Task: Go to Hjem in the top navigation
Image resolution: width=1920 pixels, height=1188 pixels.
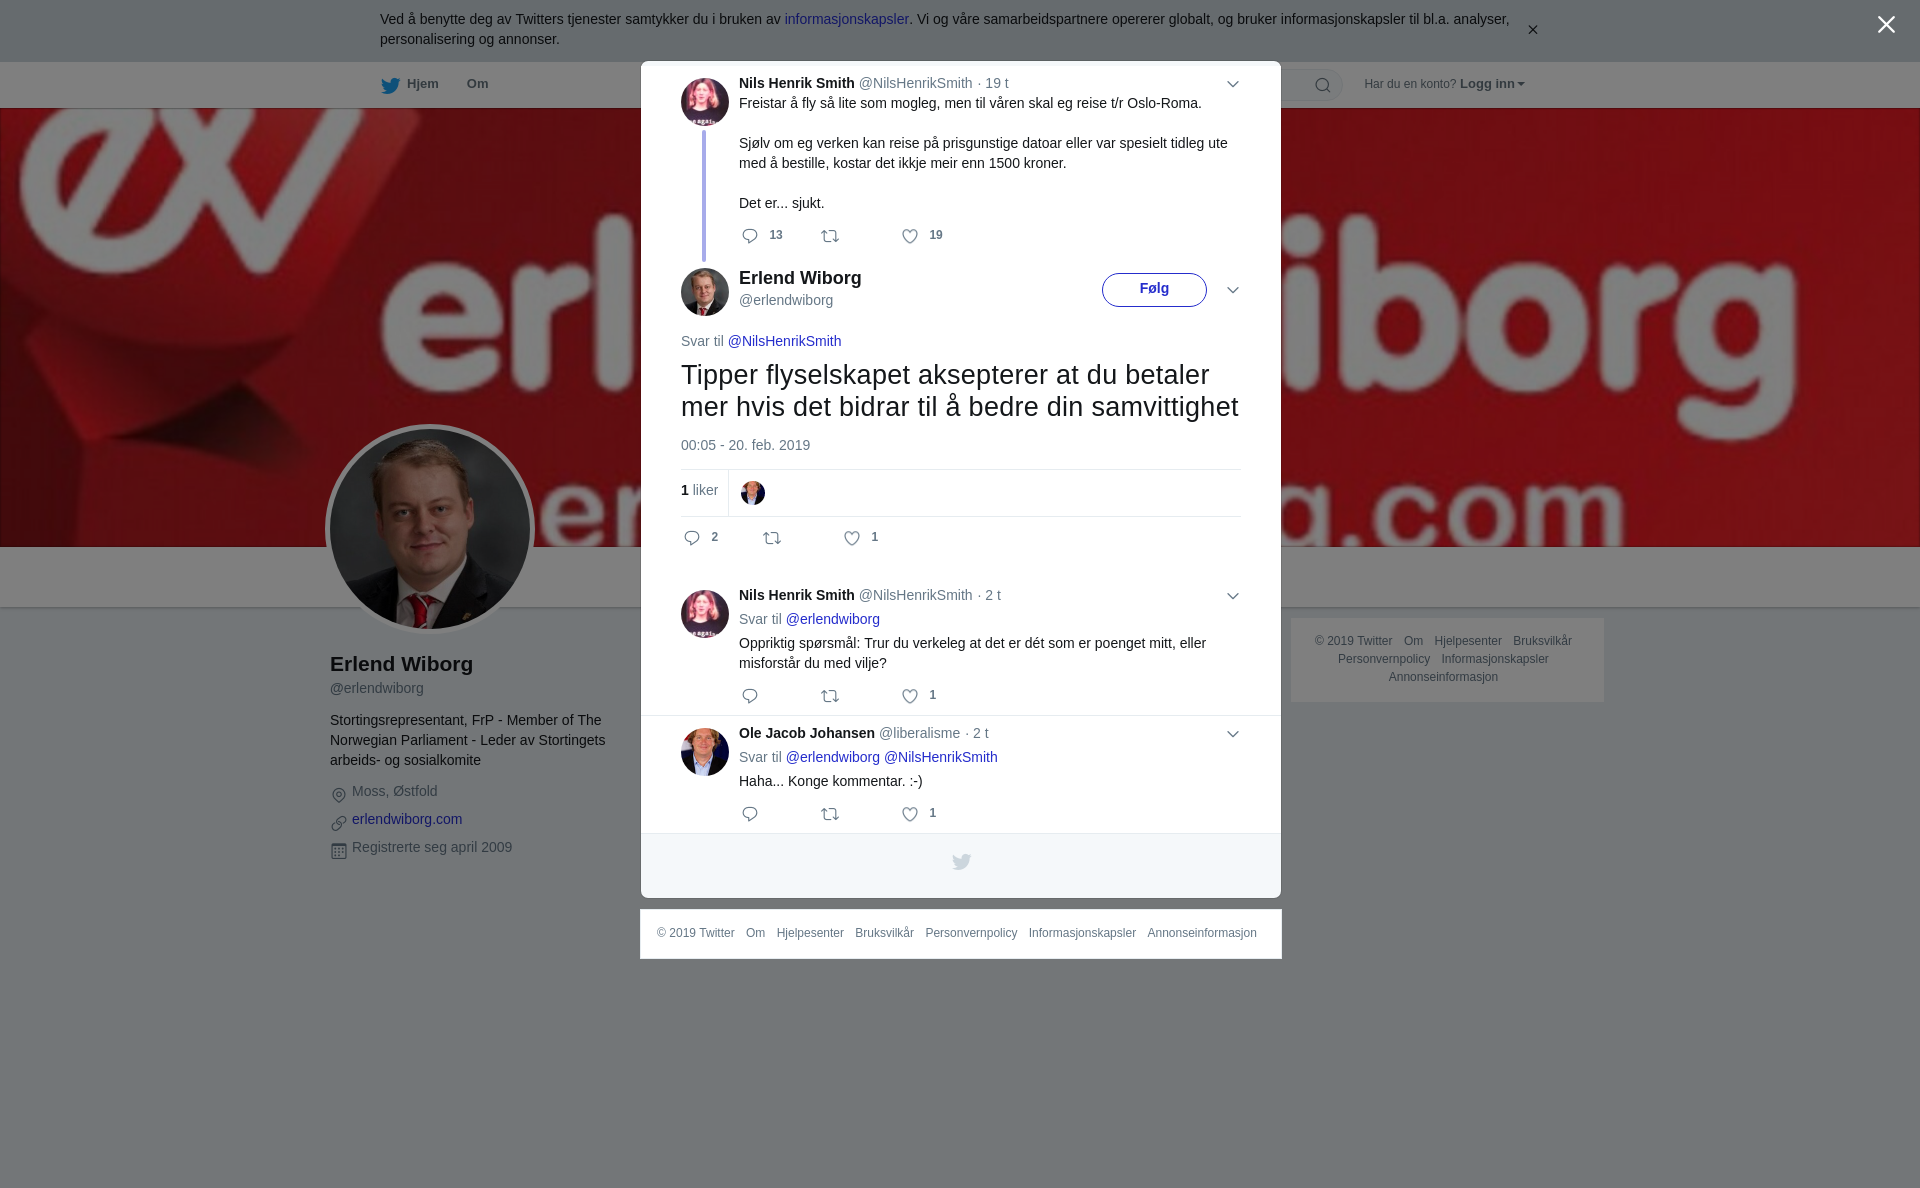Action: [410, 84]
